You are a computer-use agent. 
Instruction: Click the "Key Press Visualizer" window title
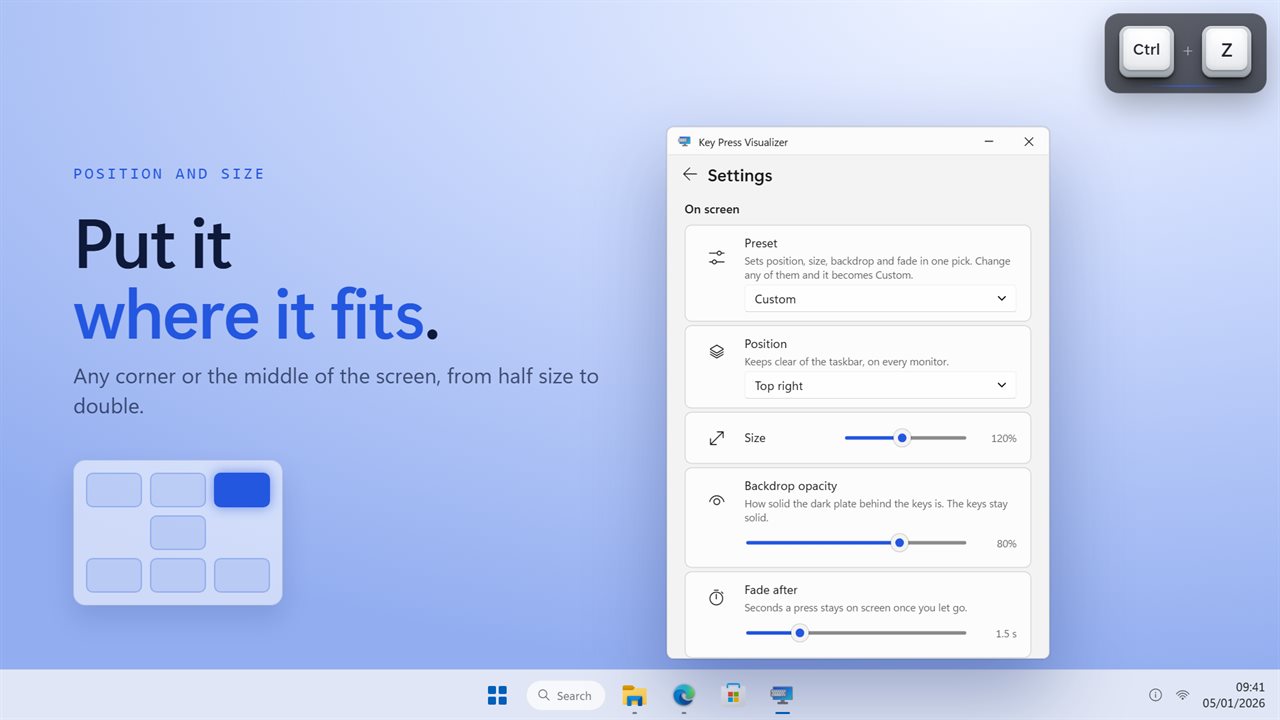[743, 142]
